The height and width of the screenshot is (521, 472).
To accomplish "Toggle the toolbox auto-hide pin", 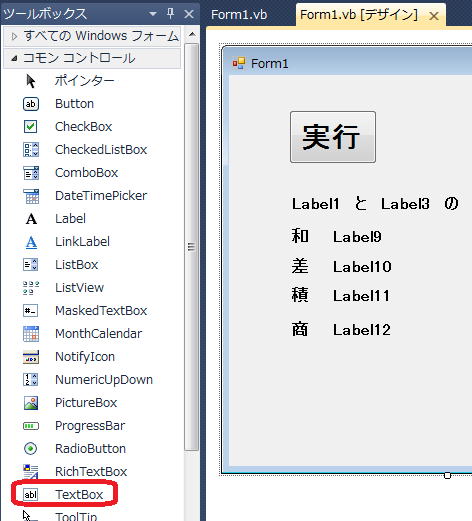I will tap(170, 14).
